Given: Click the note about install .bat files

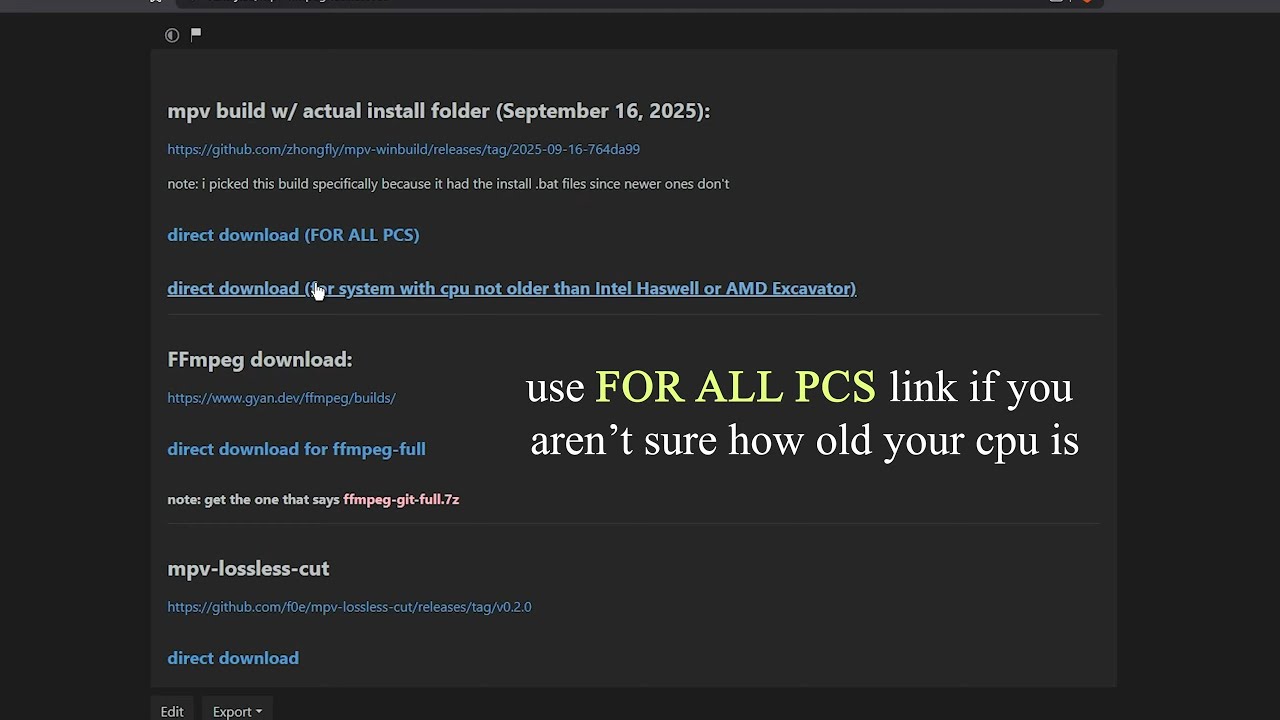Looking at the screenshot, I should point(448,184).
